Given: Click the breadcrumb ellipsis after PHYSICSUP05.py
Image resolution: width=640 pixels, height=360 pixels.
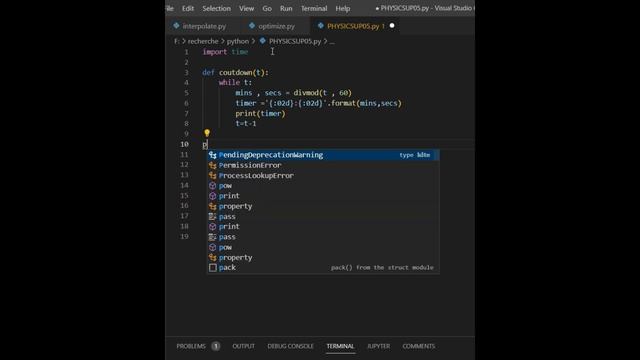Looking at the screenshot, I should tap(332, 41).
